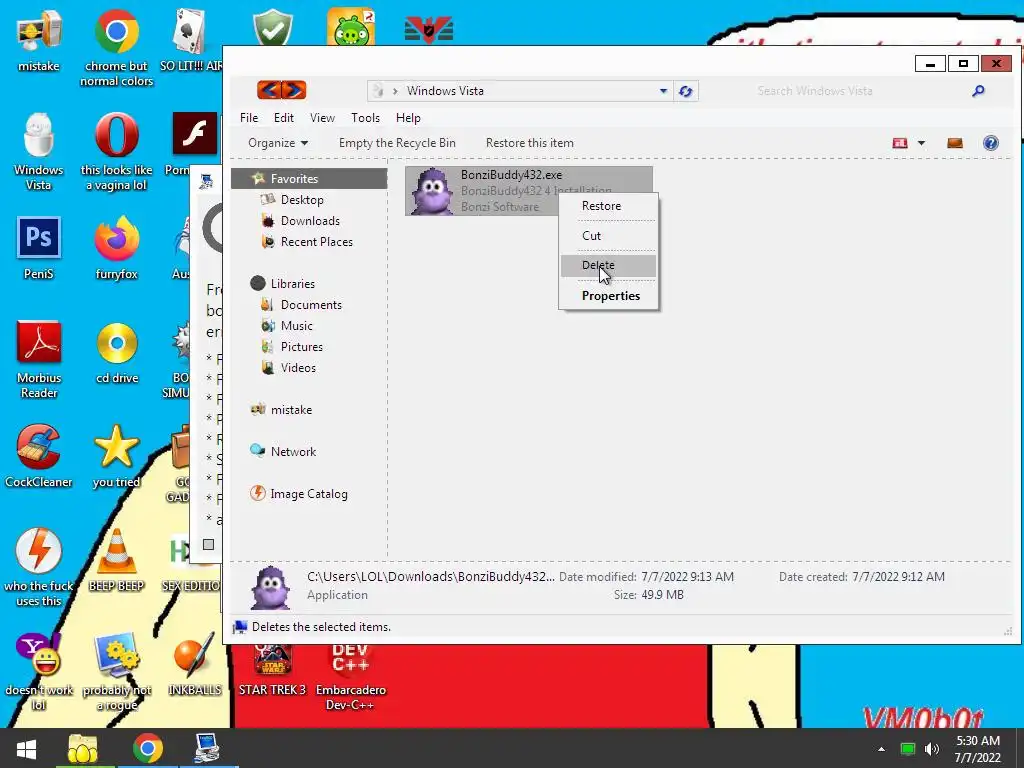Open the Yahoo 'doesn't work lol' icon
This screenshot has width=1024, height=768.
39,671
